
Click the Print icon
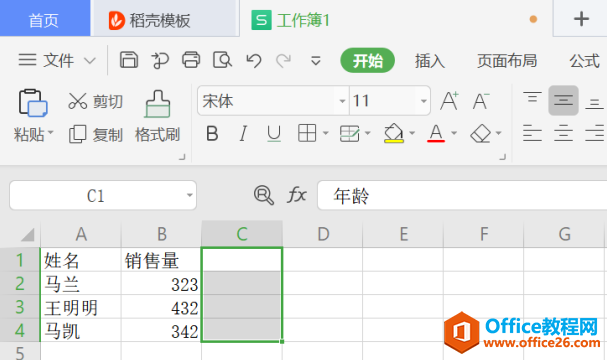point(191,60)
